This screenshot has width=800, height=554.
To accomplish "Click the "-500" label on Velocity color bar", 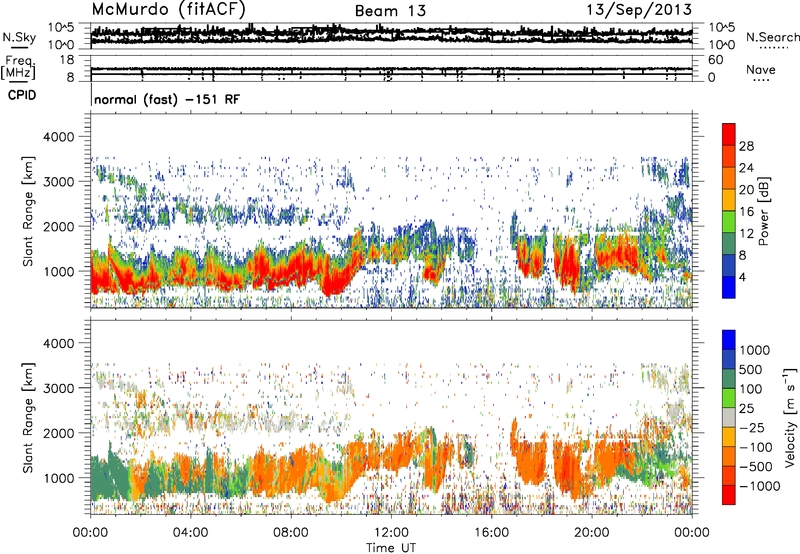I will point(756,467).
